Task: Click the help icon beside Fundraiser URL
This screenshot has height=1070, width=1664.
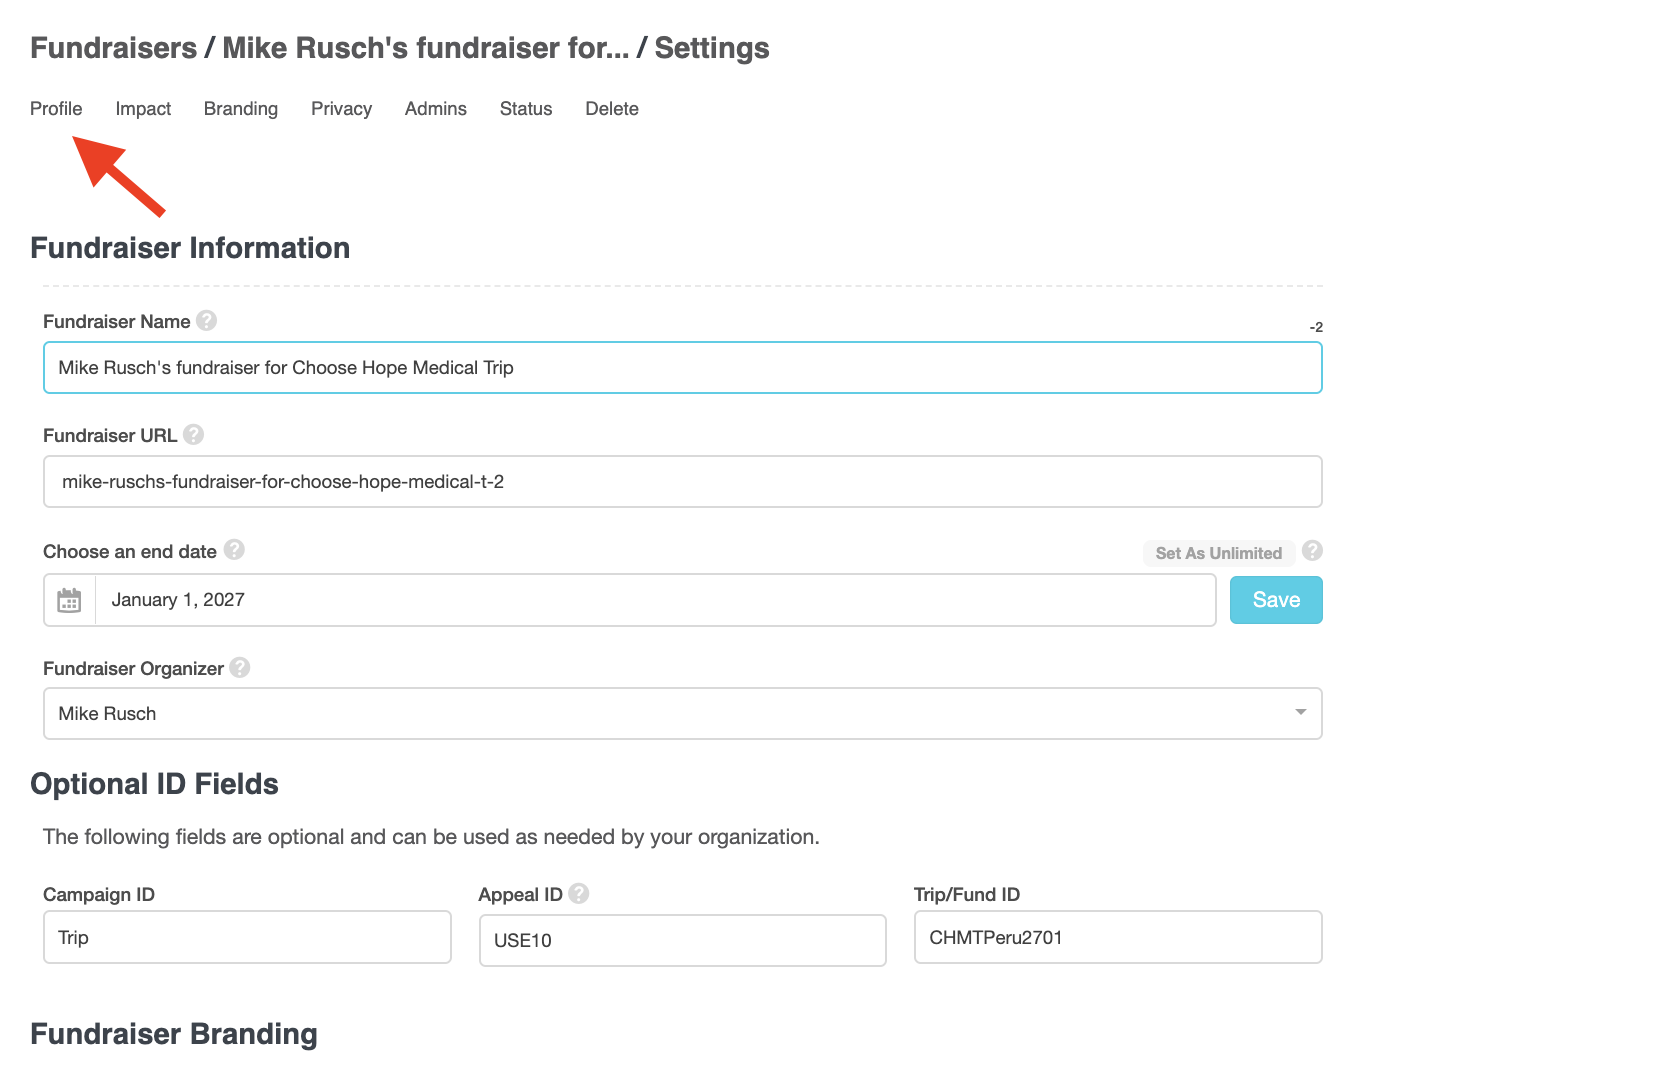Action: pyautogui.click(x=193, y=434)
